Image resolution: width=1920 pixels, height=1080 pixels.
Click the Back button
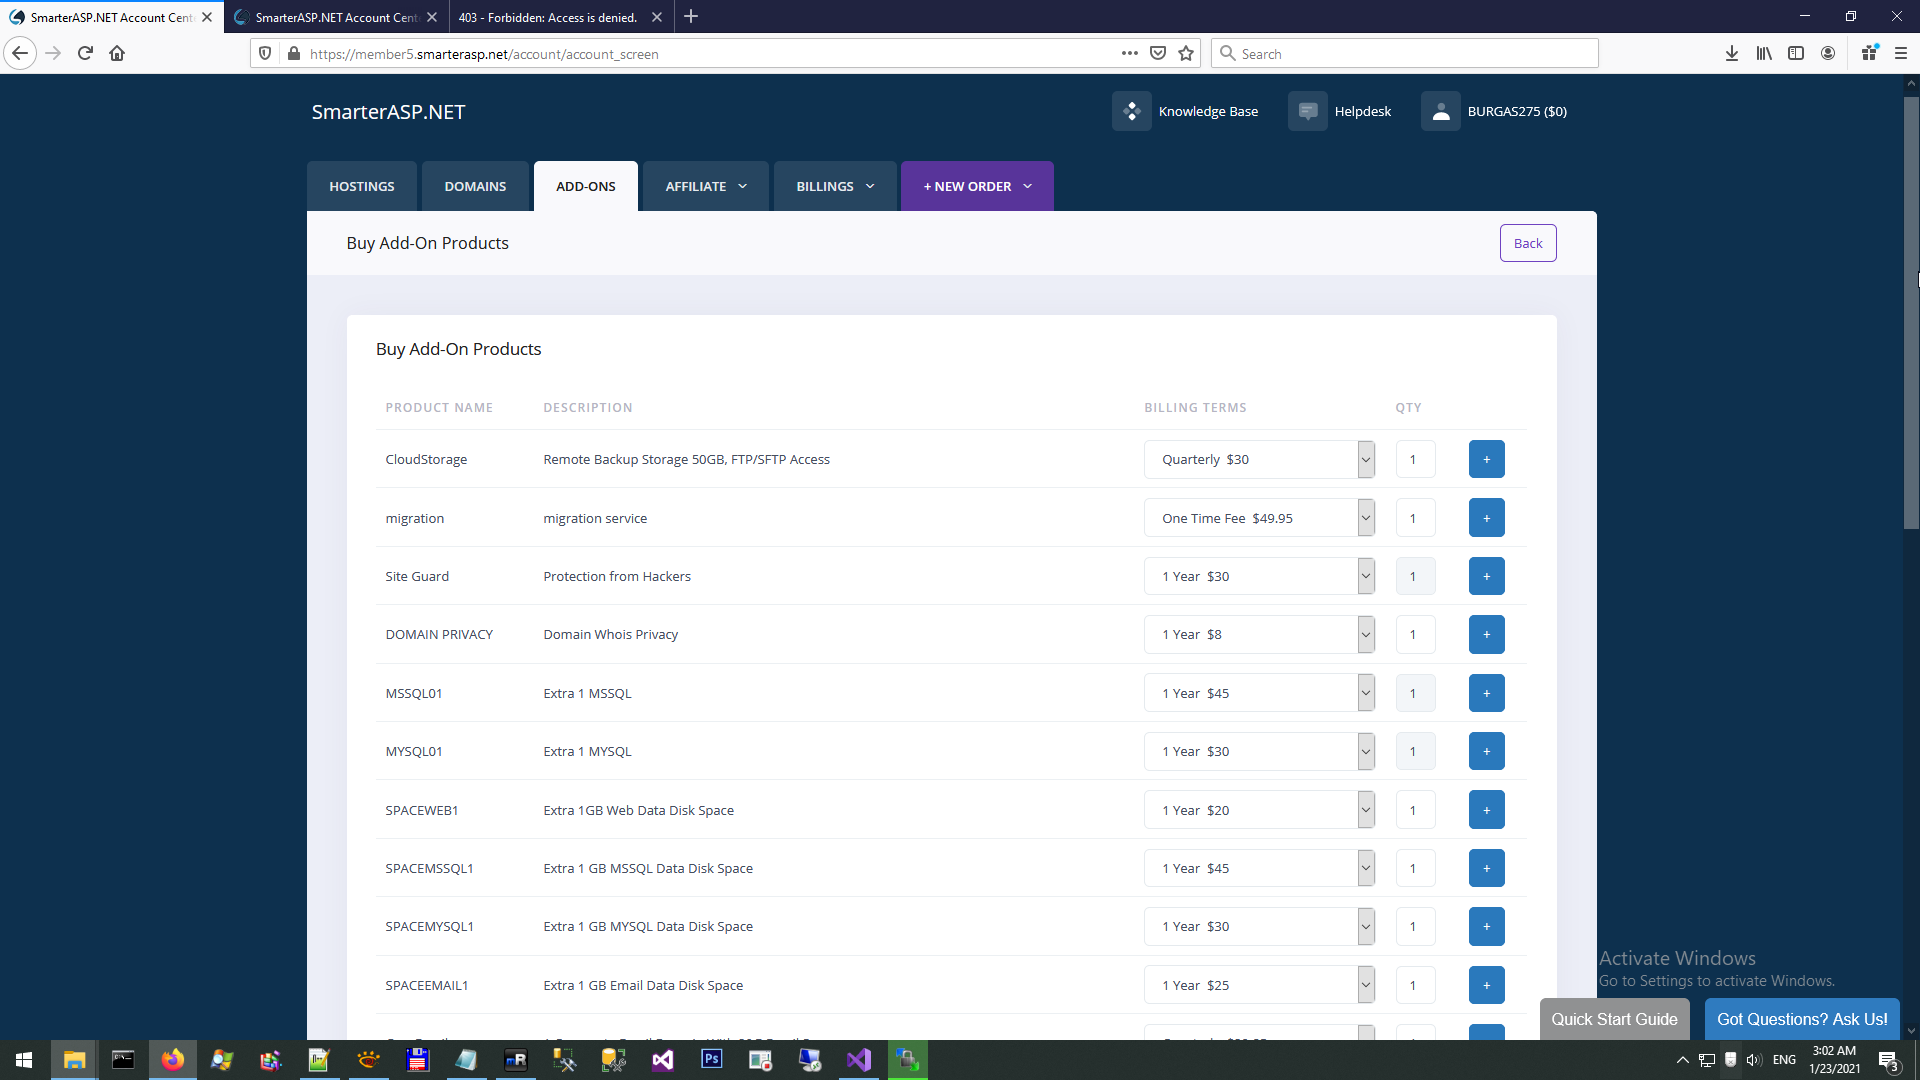[1528, 243]
